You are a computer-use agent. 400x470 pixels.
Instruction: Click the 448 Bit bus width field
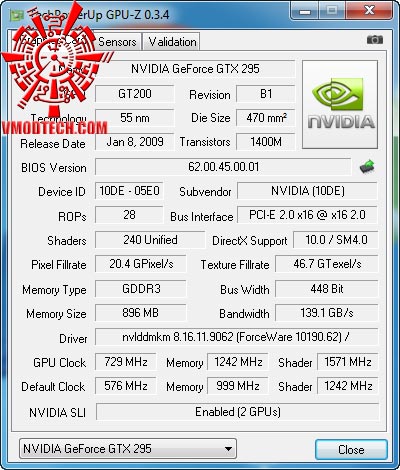coord(327,289)
